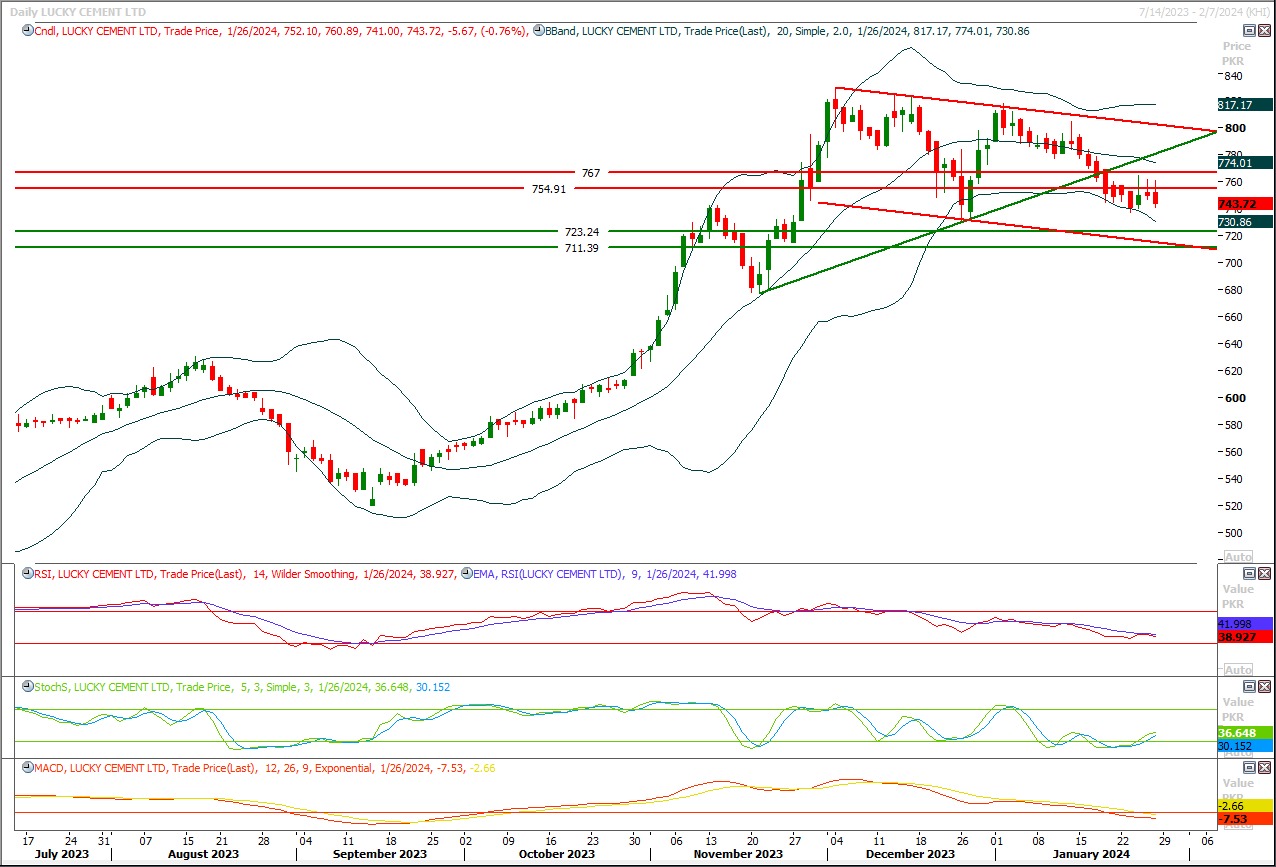Select the 767 resistance level label
Viewport: 1276px width, 867px height.
[591, 173]
